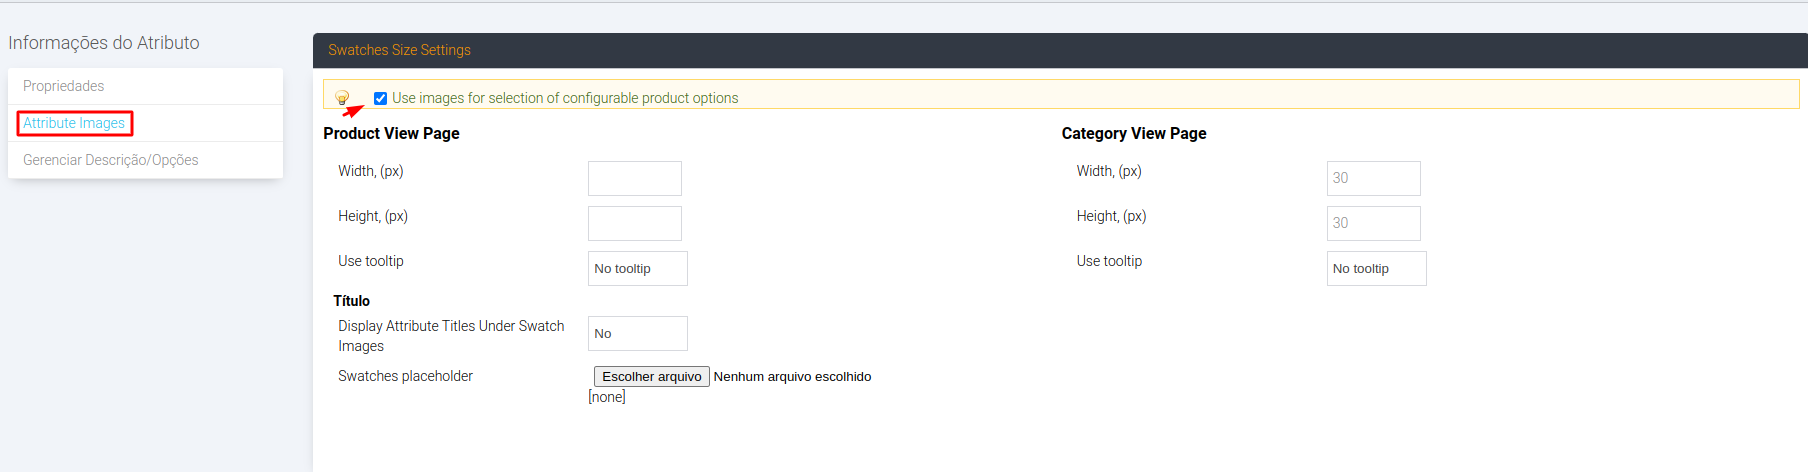The image size is (1808, 472).
Task: Click the Category View Page heading
Action: (x=1134, y=133)
